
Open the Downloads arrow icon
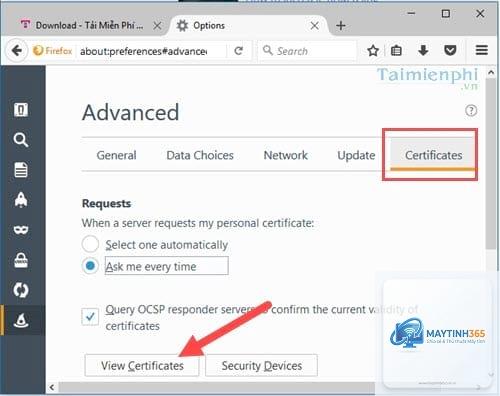[x=423, y=51]
